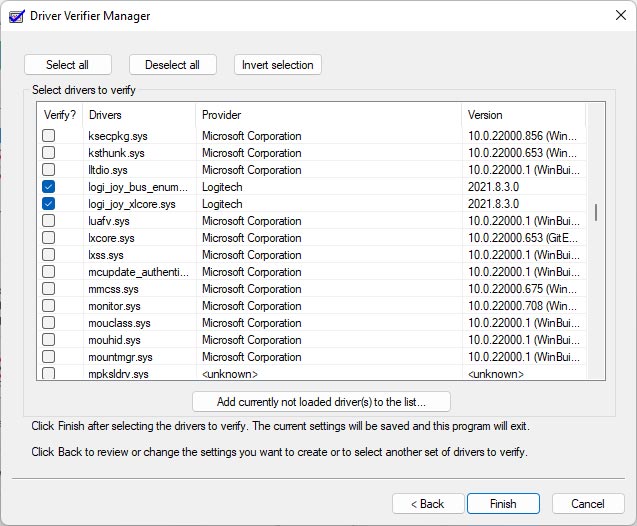Select the mouclass.sys row name

[x=119, y=323]
